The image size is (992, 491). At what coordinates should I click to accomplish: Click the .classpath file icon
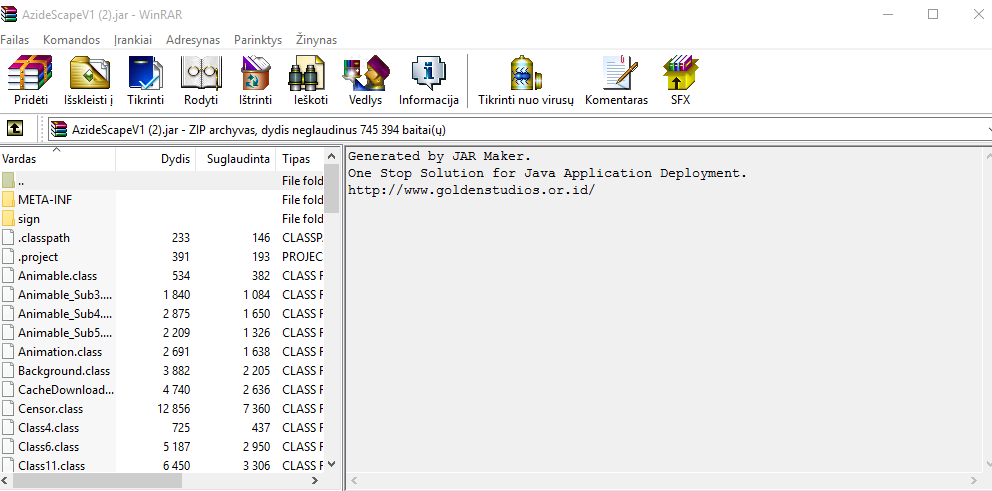(x=8, y=238)
